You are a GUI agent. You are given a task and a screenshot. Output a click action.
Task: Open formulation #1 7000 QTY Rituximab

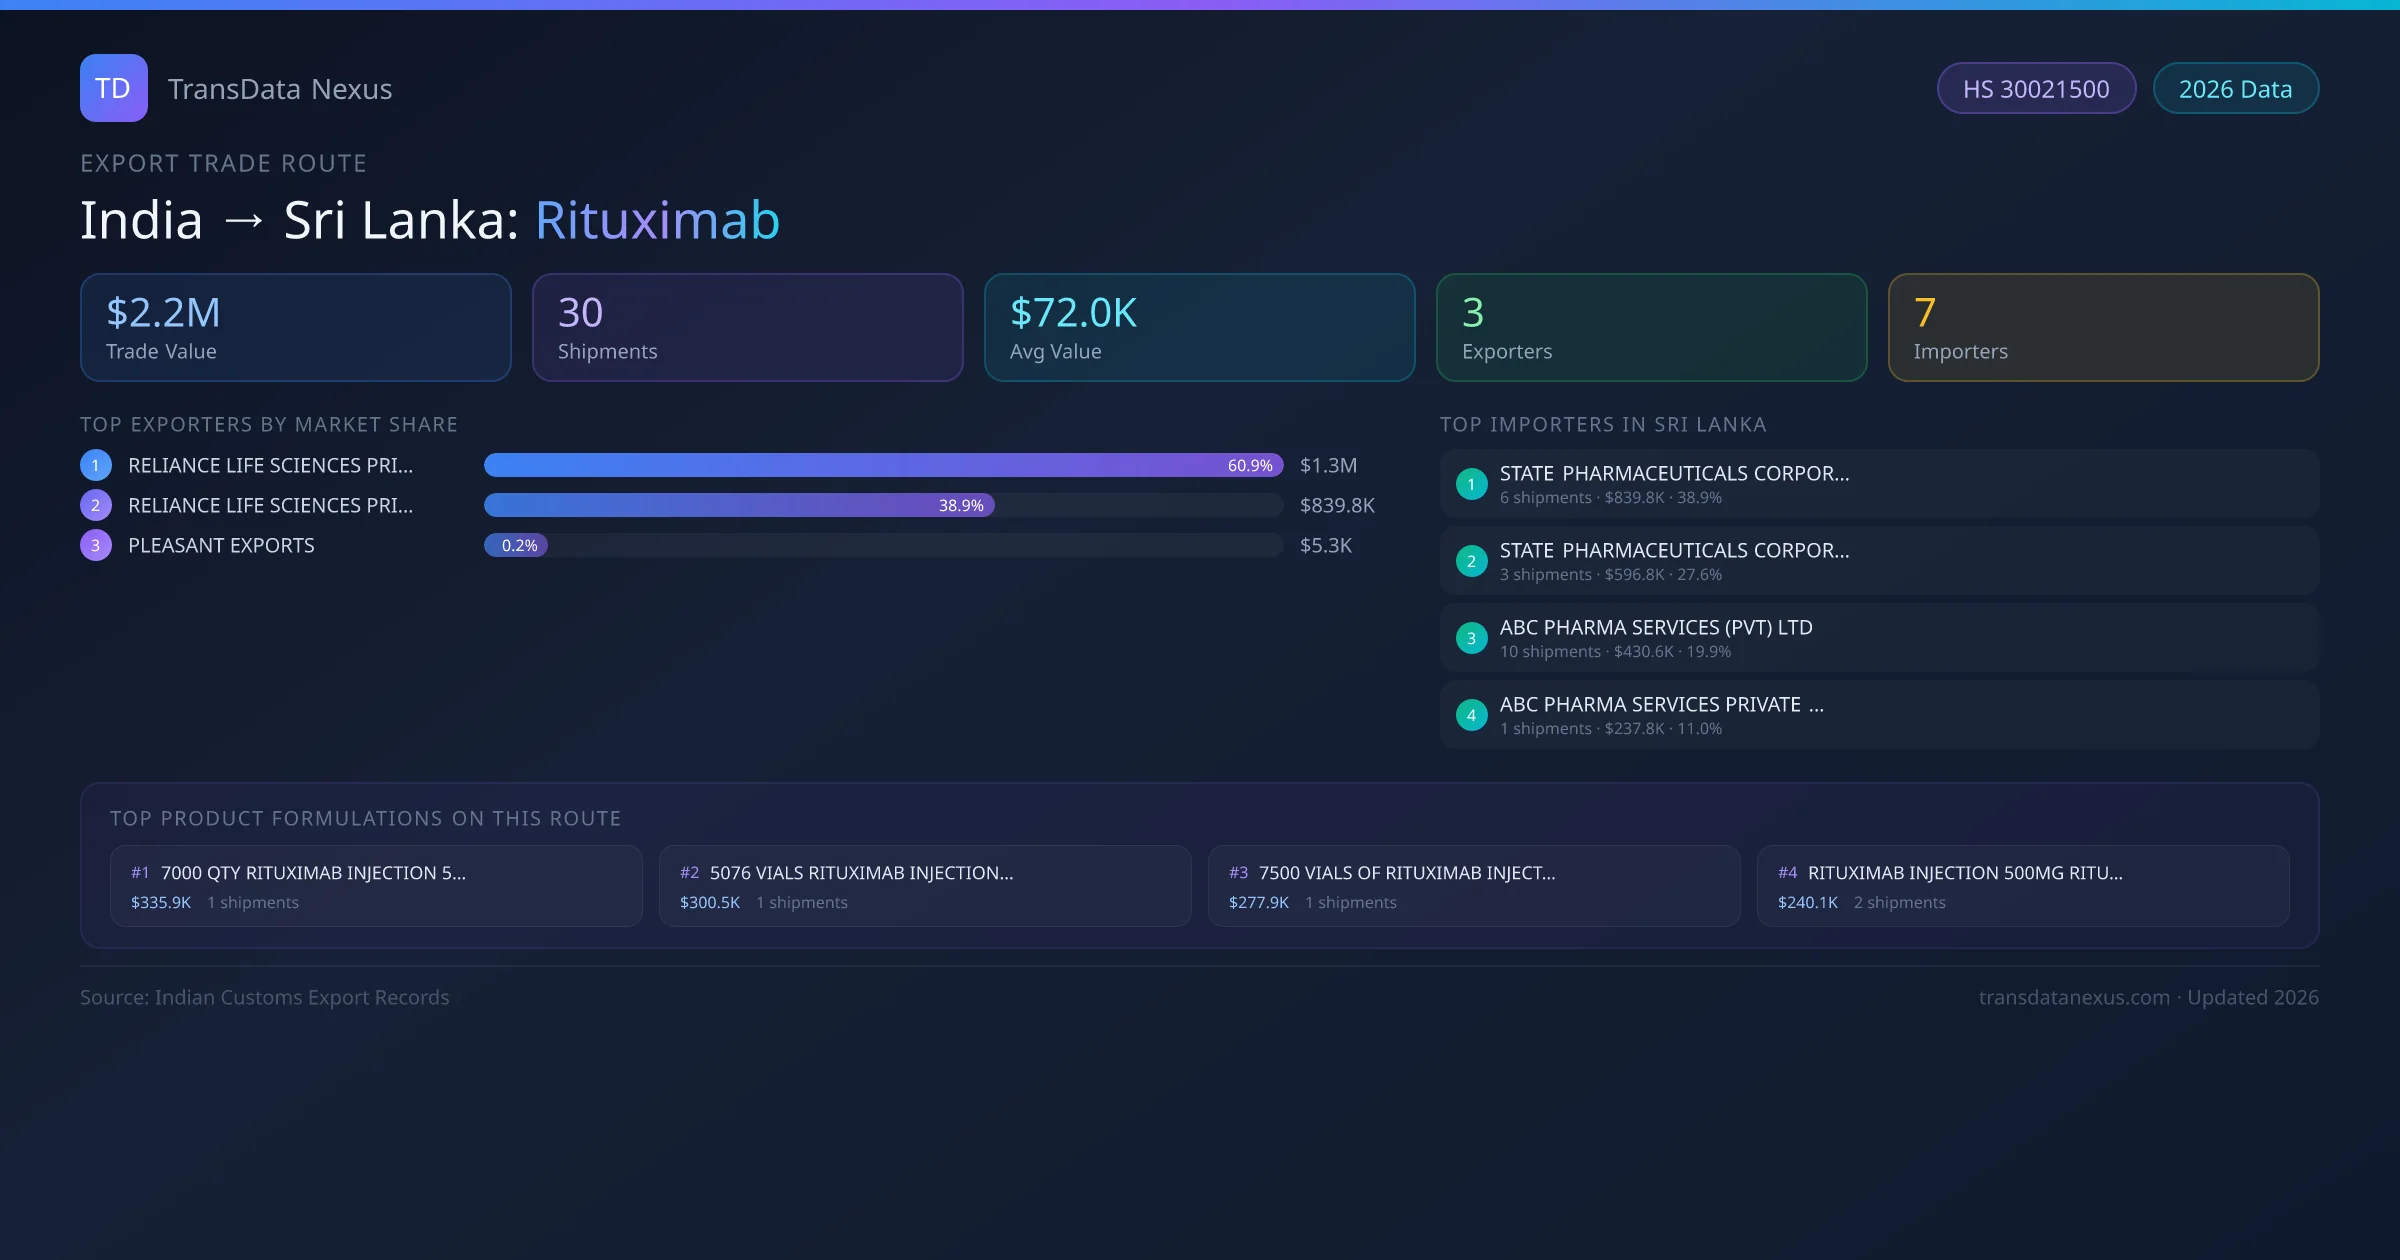[376, 886]
